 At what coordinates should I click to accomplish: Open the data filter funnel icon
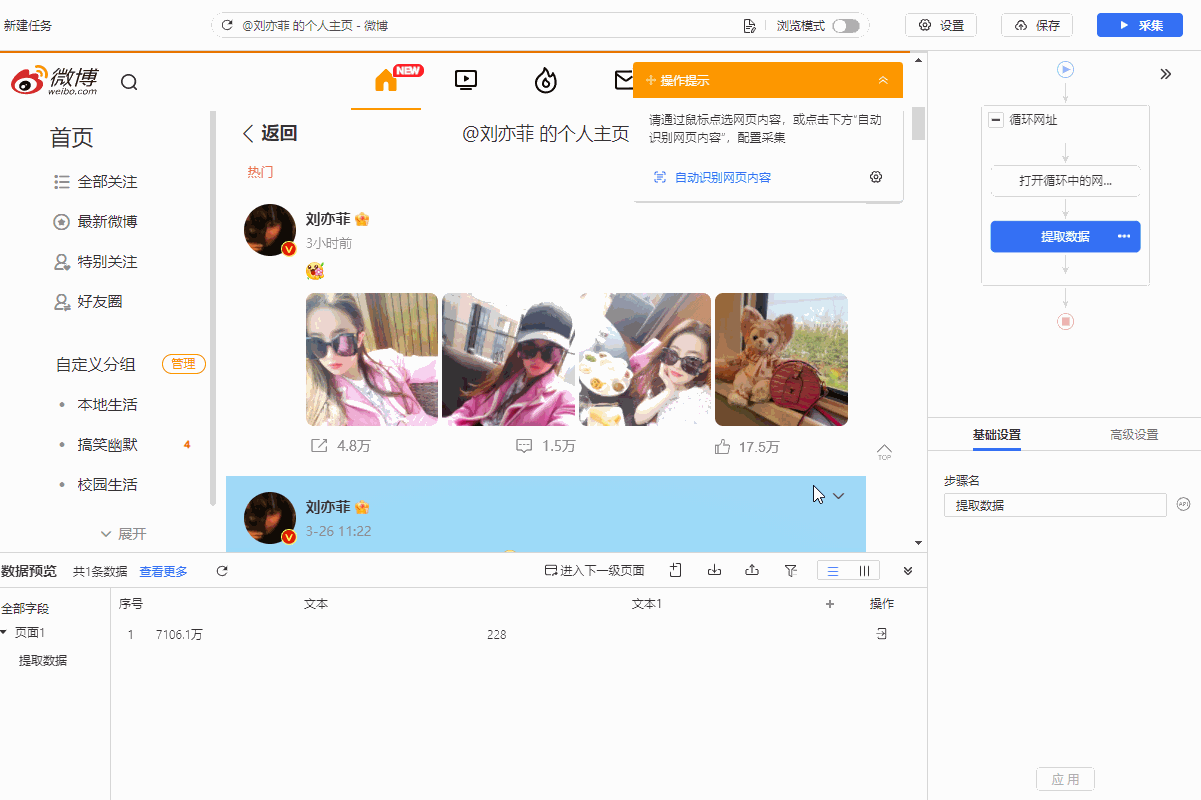point(790,571)
